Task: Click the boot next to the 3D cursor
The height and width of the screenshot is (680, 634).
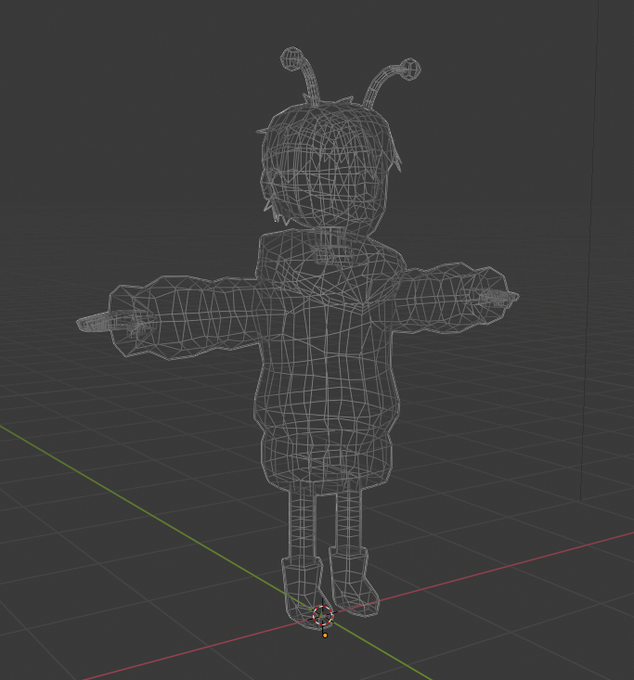Action: [306, 592]
